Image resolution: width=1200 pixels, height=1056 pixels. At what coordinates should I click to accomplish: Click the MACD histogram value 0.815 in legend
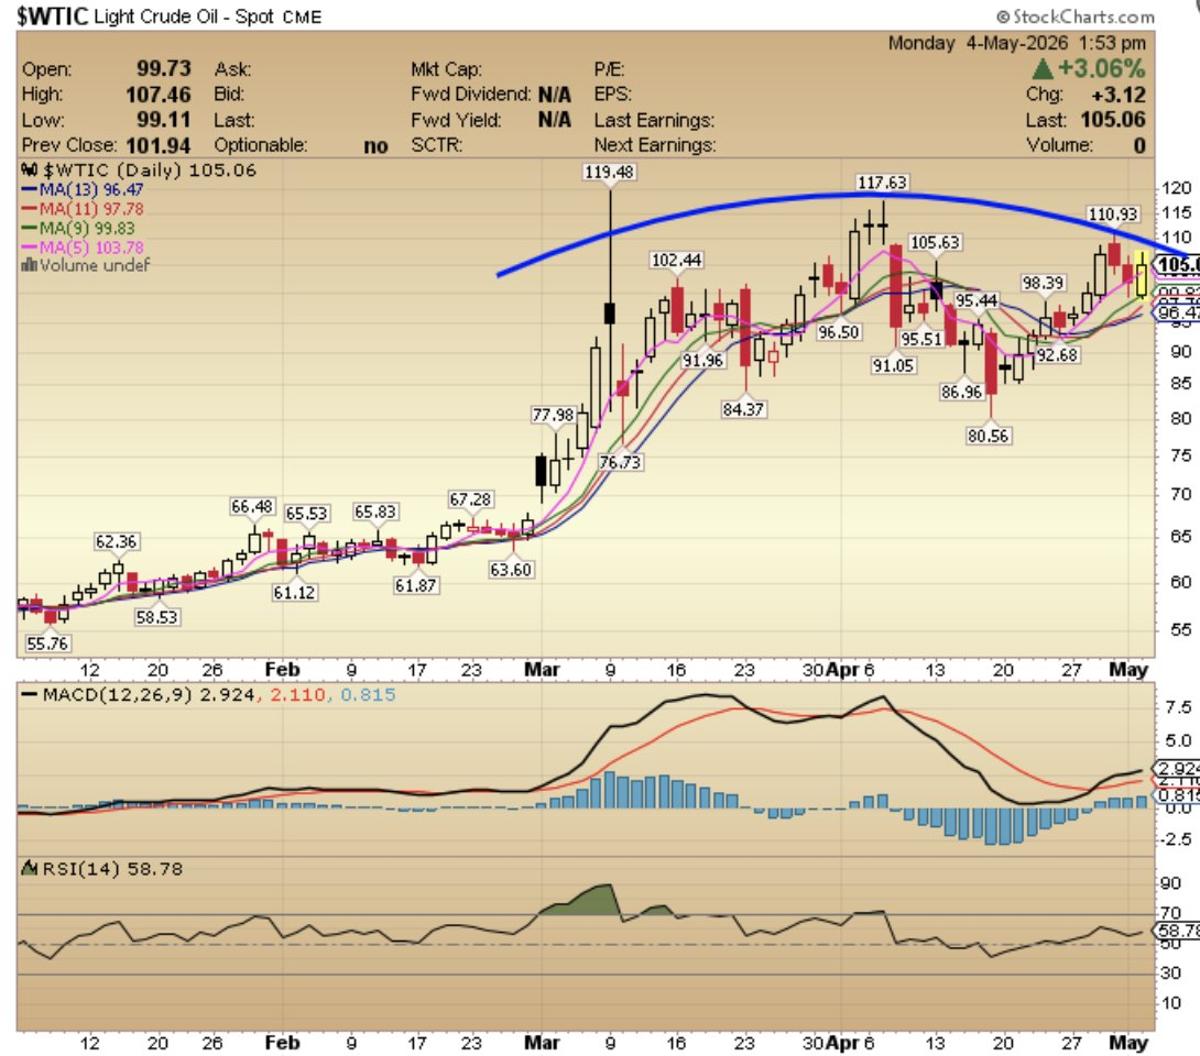pos(367,694)
